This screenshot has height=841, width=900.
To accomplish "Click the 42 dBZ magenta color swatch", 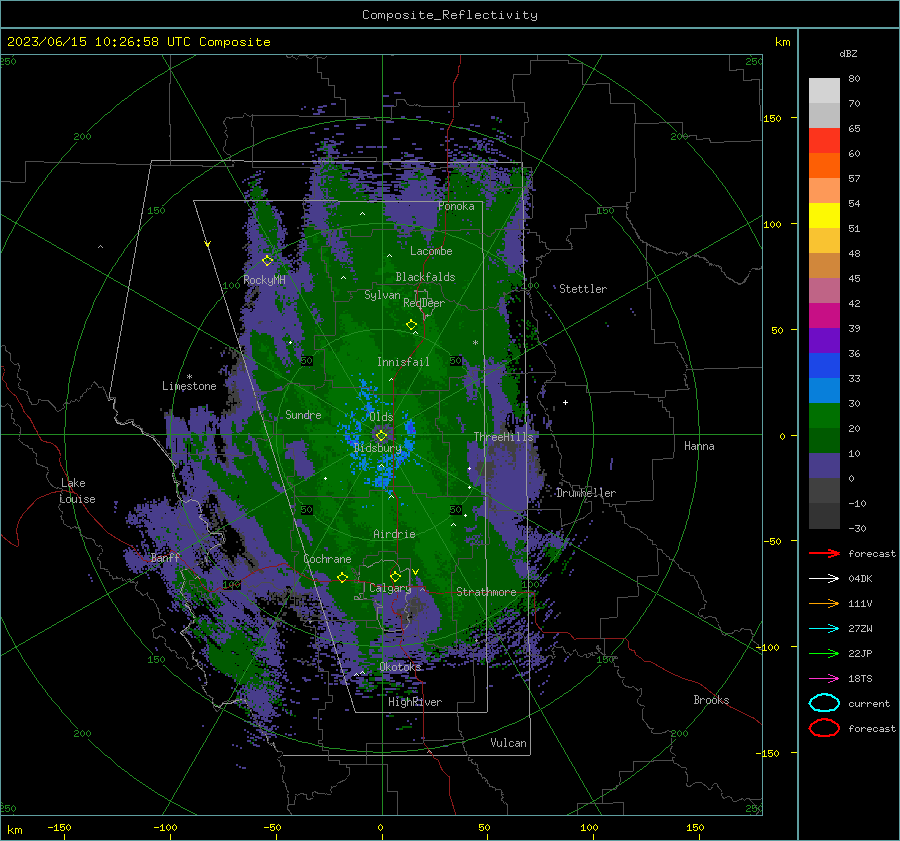I will point(824,315).
